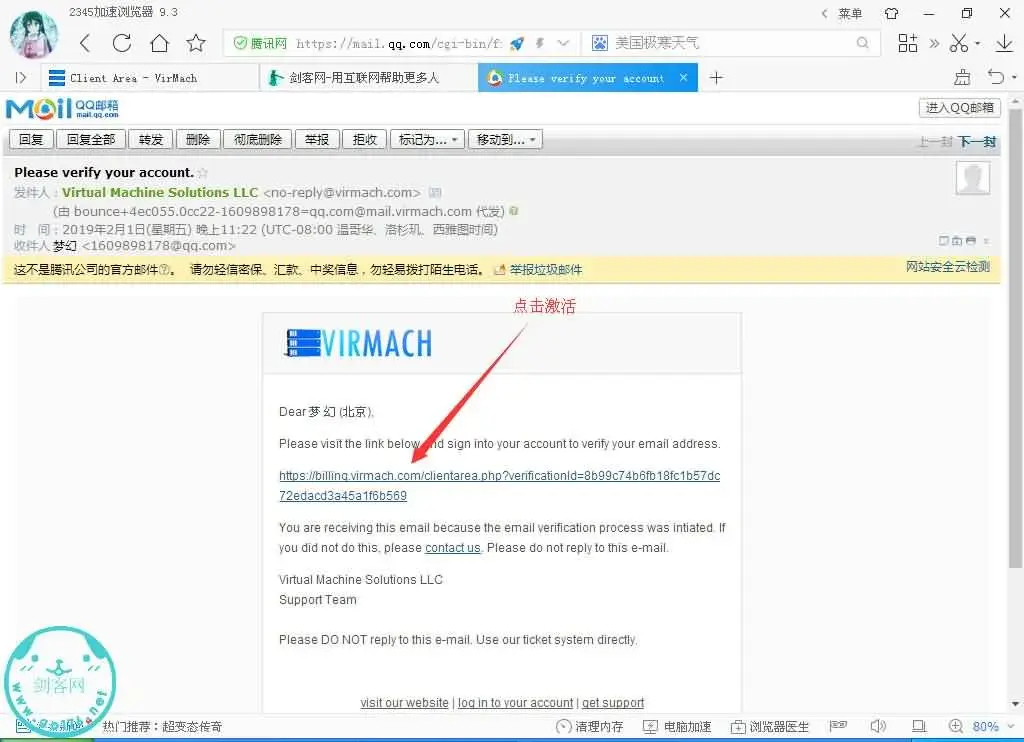Screen dimensions: 1024x742
Task: Click 浏览器医生 in status bar
Action: click(770, 726)
